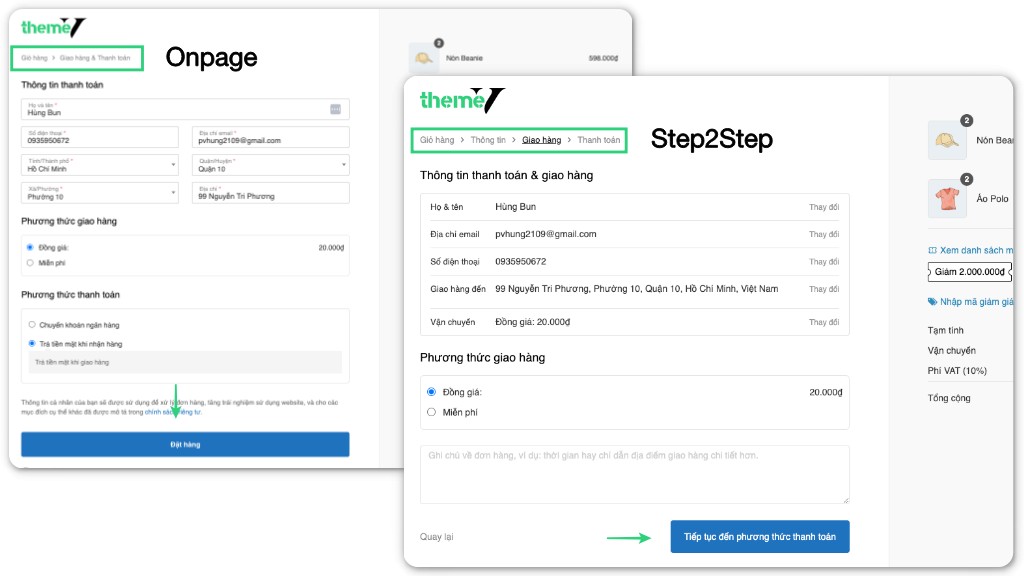Viewport: 1024px width, 576px height.
Task: Click the tag icon next to Nhập mã giảm giá
Action: 932,301
